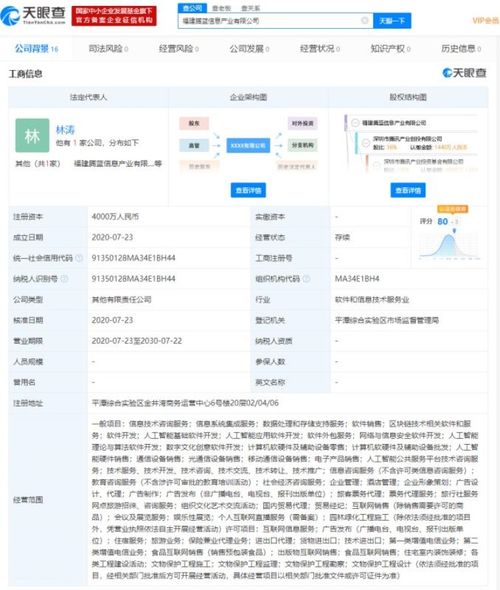
Task: Click the score distribution curve chart
Action: 450,246
